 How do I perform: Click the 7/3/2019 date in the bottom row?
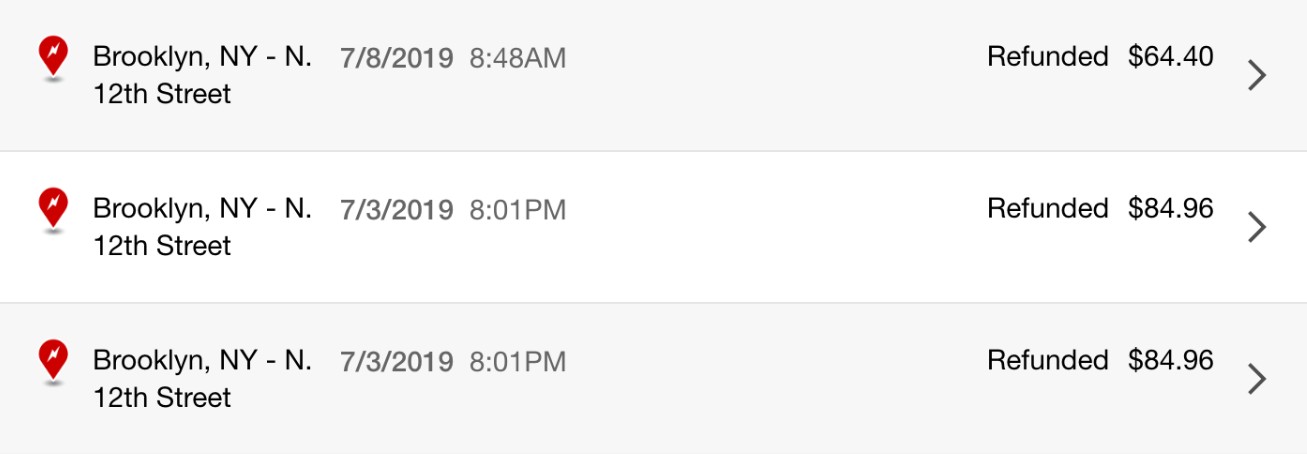(397, 361)
